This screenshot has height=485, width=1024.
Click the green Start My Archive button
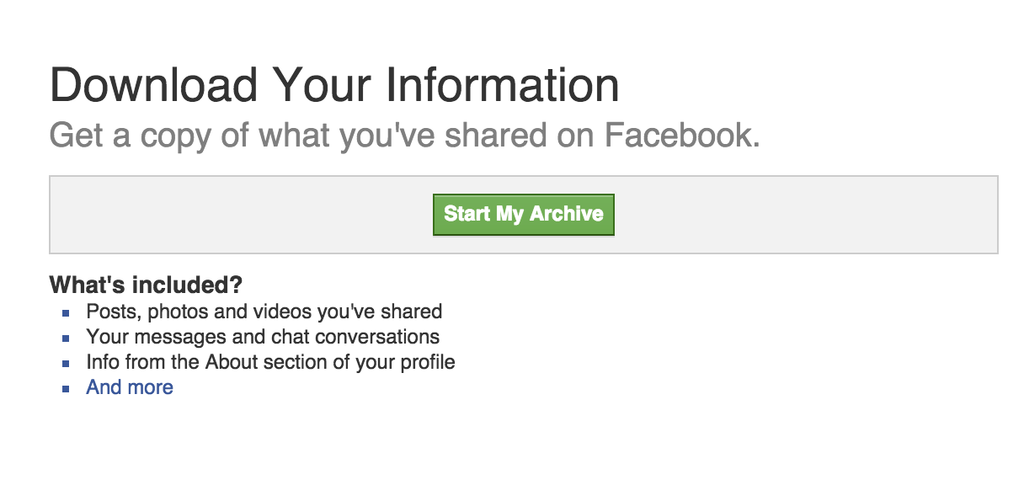pyautogui.click(x=523, y=214)
